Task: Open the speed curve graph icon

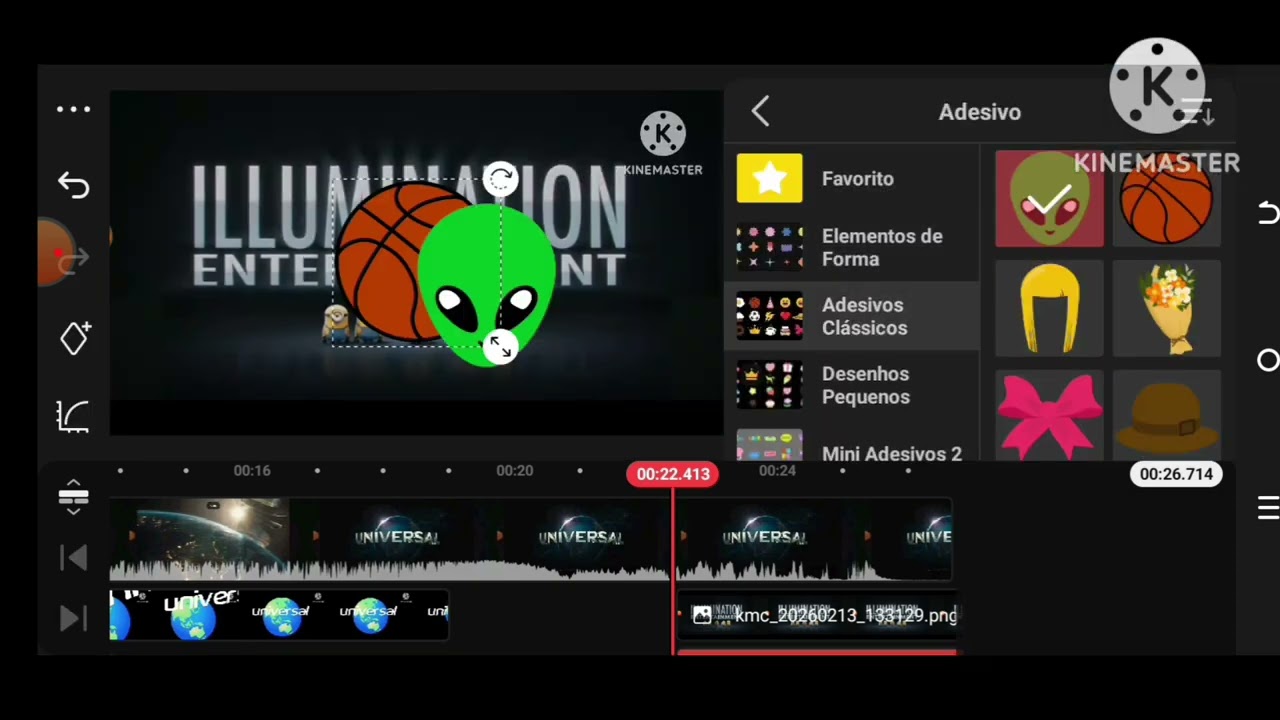Action: [73, 416]
